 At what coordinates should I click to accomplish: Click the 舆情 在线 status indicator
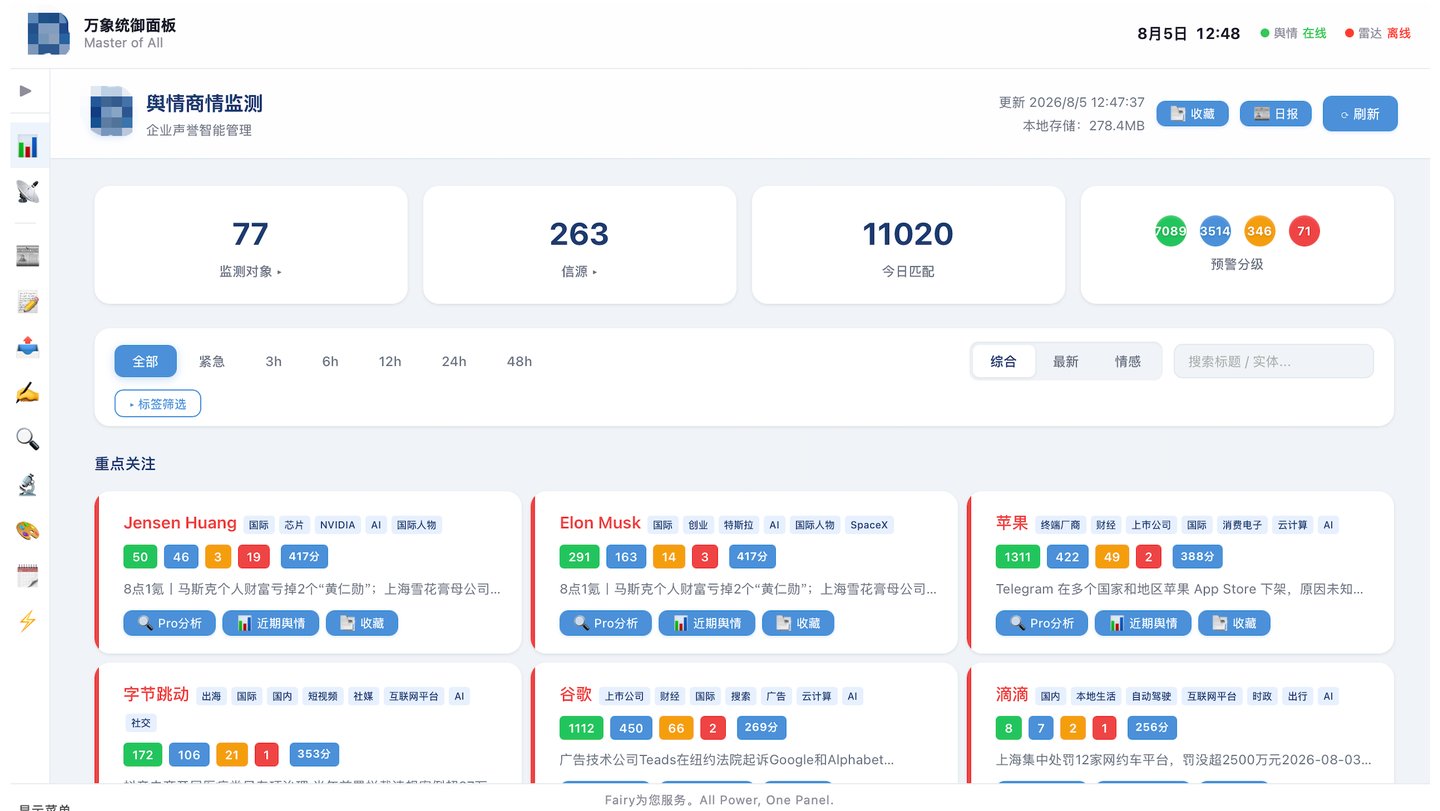(1293, 33)
